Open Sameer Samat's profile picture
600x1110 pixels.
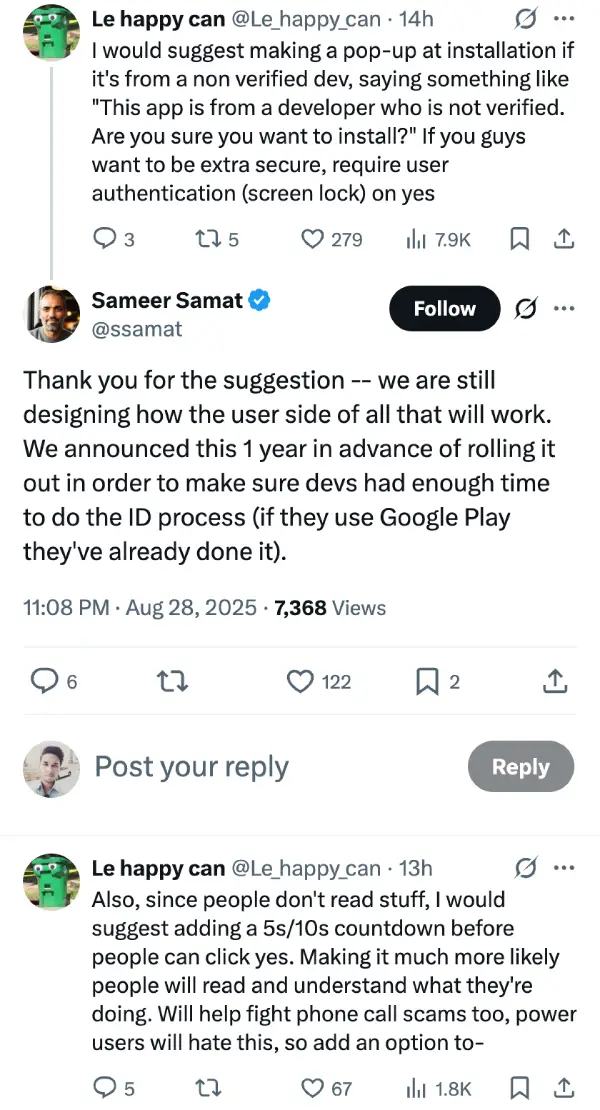[x=52, y=314]
